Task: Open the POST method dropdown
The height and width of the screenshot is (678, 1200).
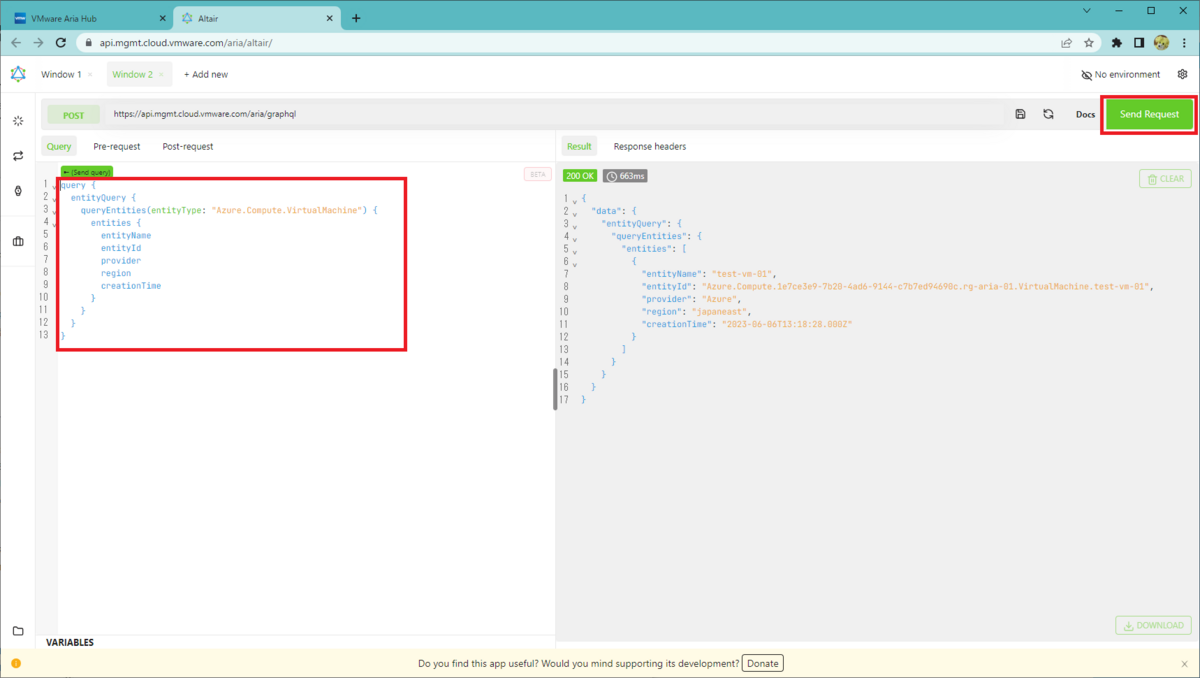Action: click(x=74, y=115)
